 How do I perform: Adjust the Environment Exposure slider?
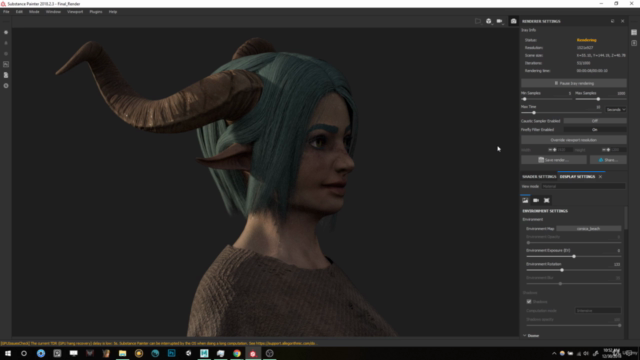tap(573, 256)
